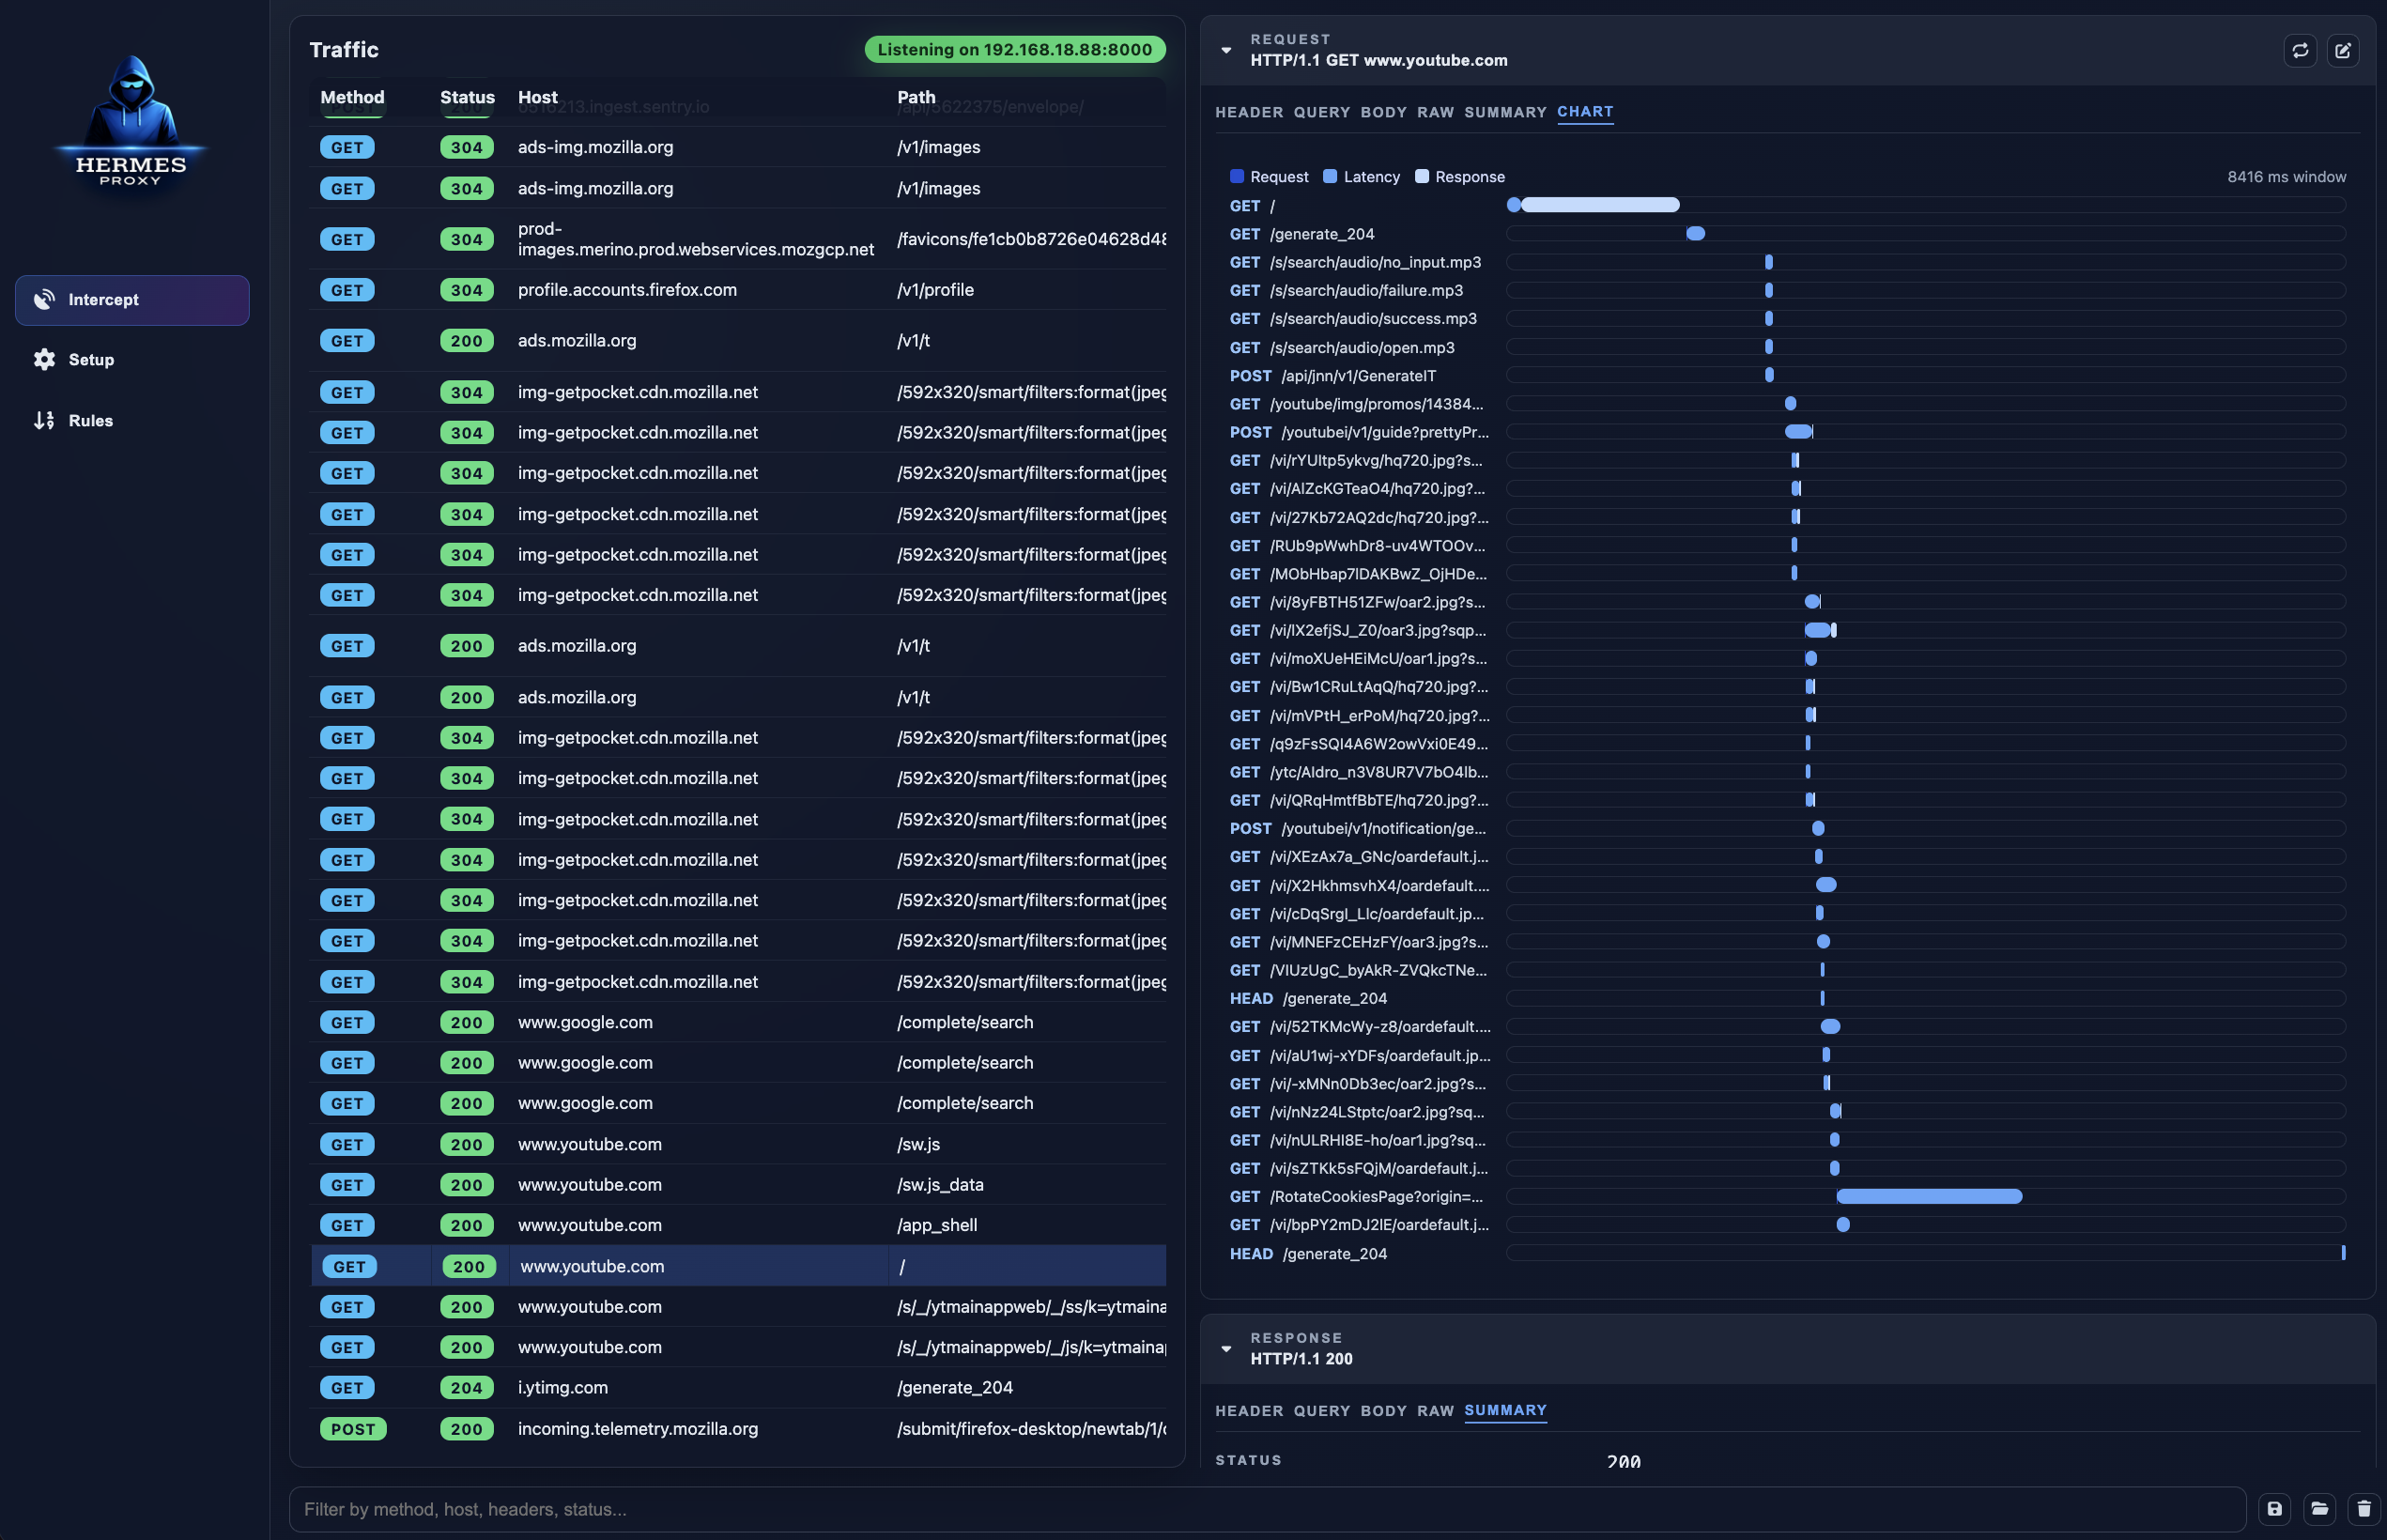Viewport: 2387px width, 1540px height.
Task: Open the request HEADER tab
Action: [1249, 112]
